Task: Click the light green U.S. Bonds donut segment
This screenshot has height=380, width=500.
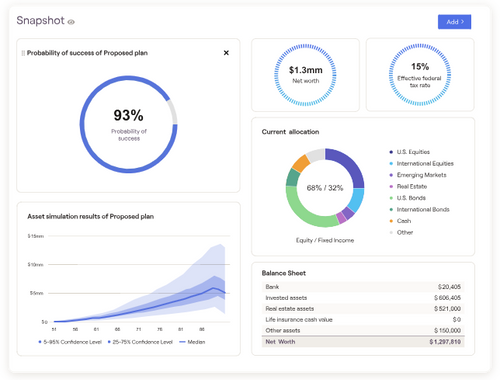Action: tap(305, 212)
